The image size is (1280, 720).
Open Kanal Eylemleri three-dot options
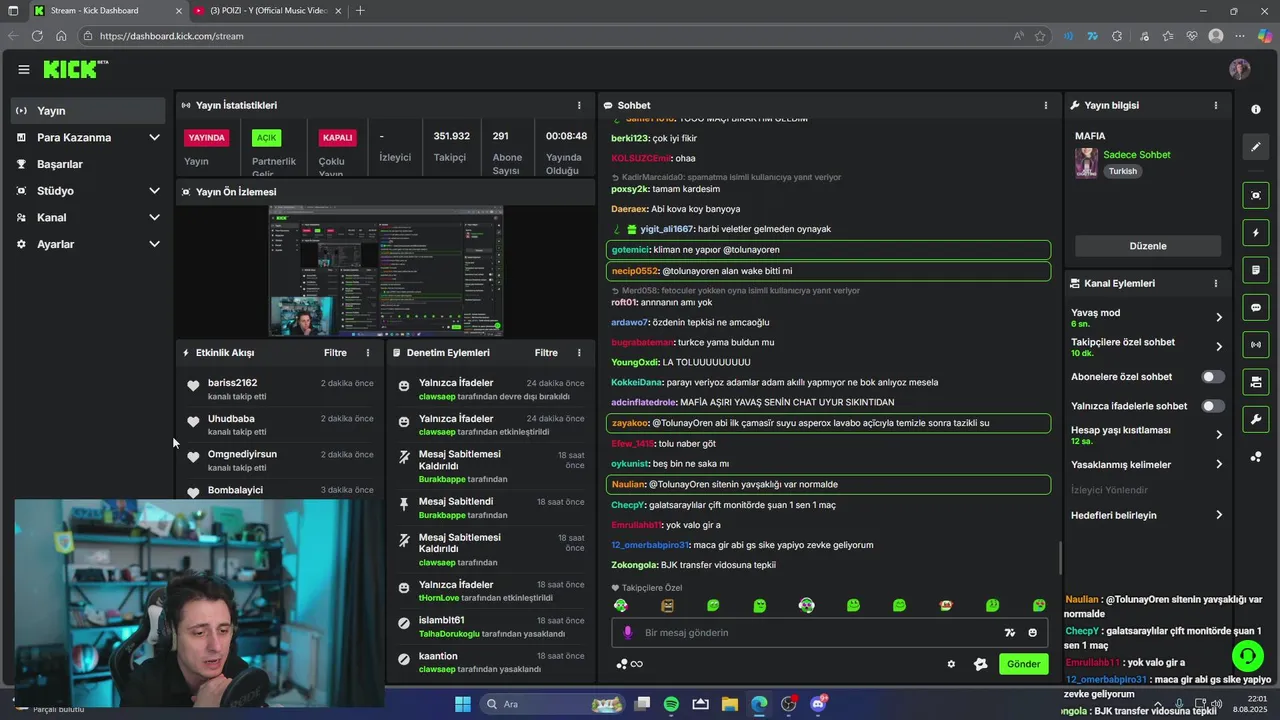click(1216, 283)
